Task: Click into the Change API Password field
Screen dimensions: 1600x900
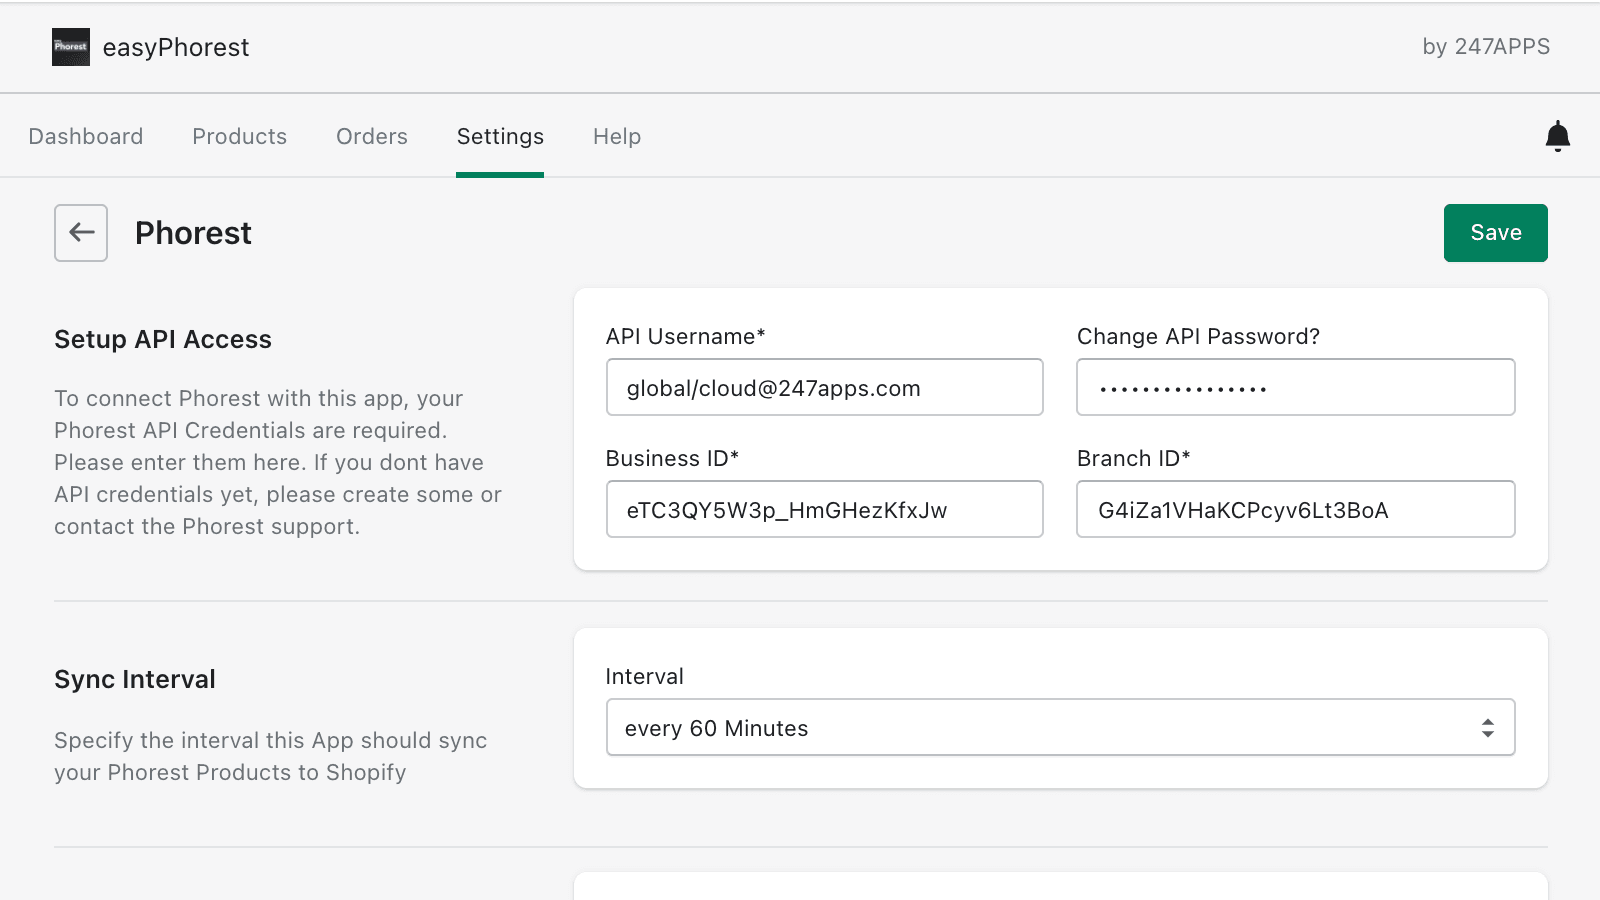Action: pos(1295,388)
